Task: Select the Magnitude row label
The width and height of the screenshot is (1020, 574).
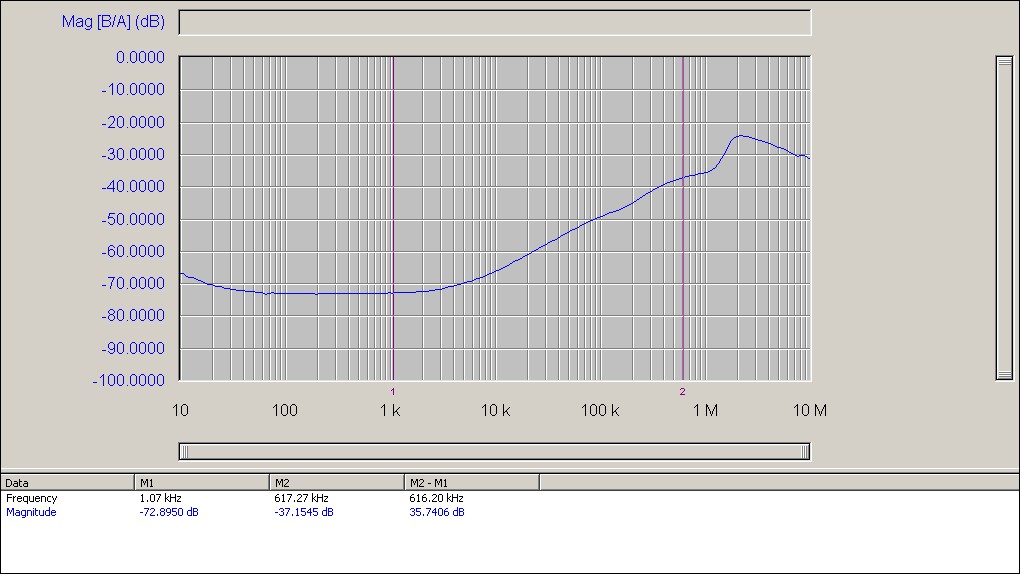Action: click(31, 512)
